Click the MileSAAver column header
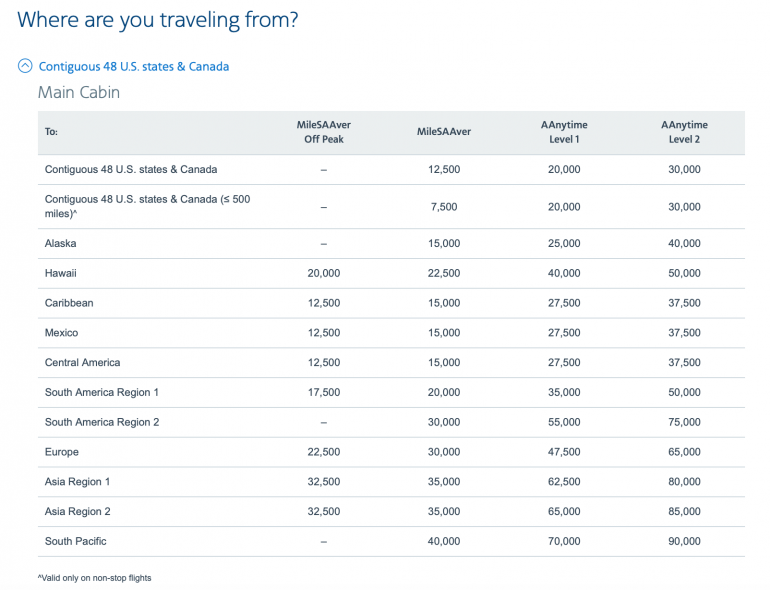Image resolution: width=770 pixels, height=590 pixels. click(x=443, y=132)
